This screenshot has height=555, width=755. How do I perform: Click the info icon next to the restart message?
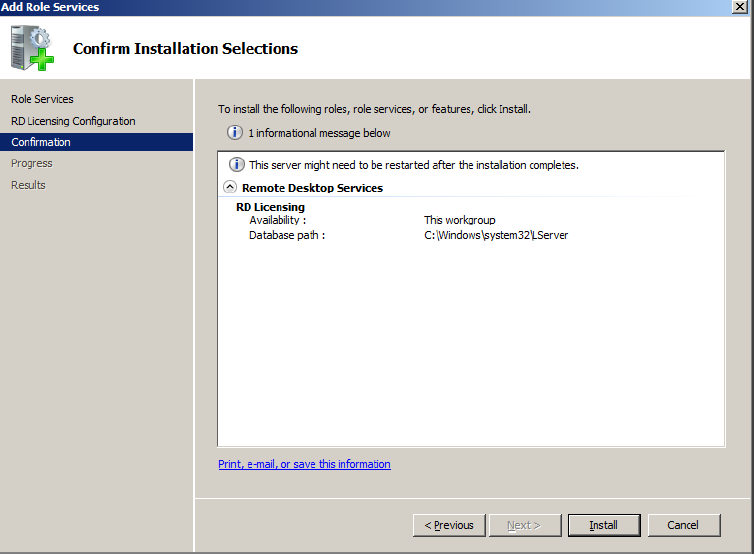(x=236, y=165)
